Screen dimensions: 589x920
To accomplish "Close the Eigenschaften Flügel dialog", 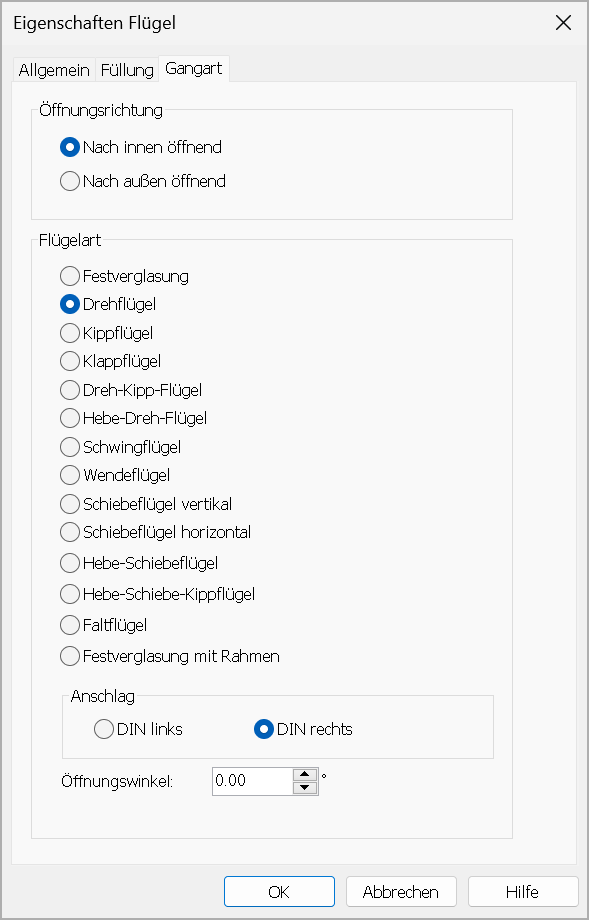I will [563, 23].
